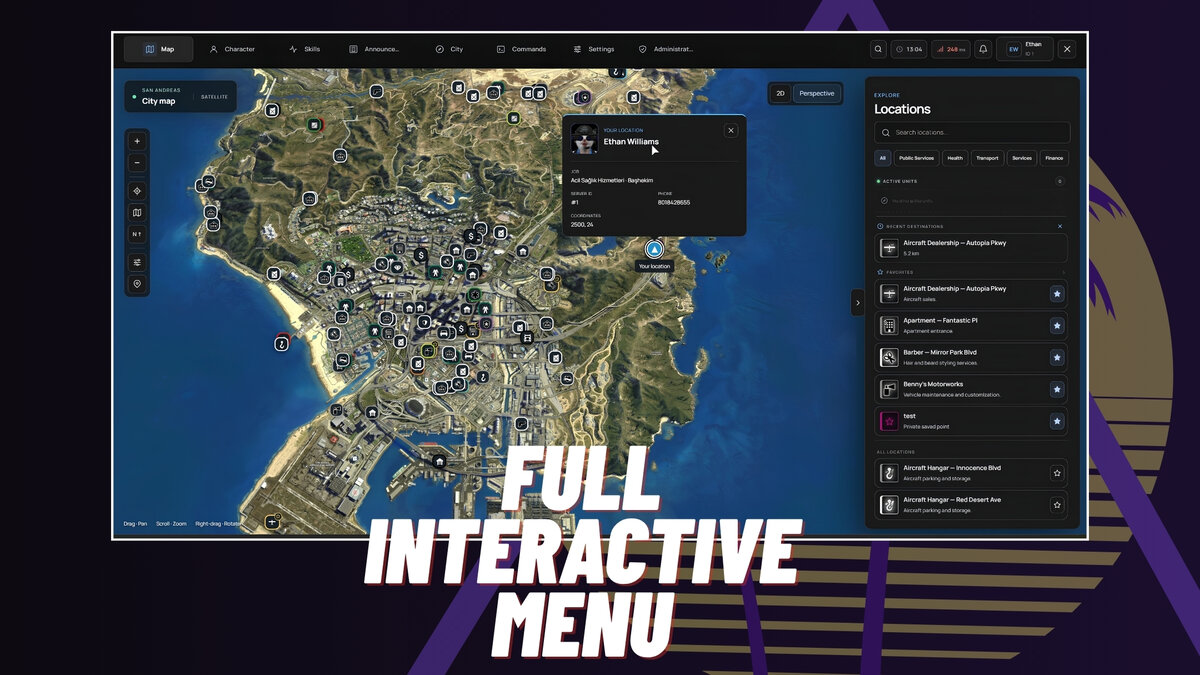Unfavorite Benny's Motorworks
The width and height of the screenshot is (1200, 675).
coord(1057,390)
